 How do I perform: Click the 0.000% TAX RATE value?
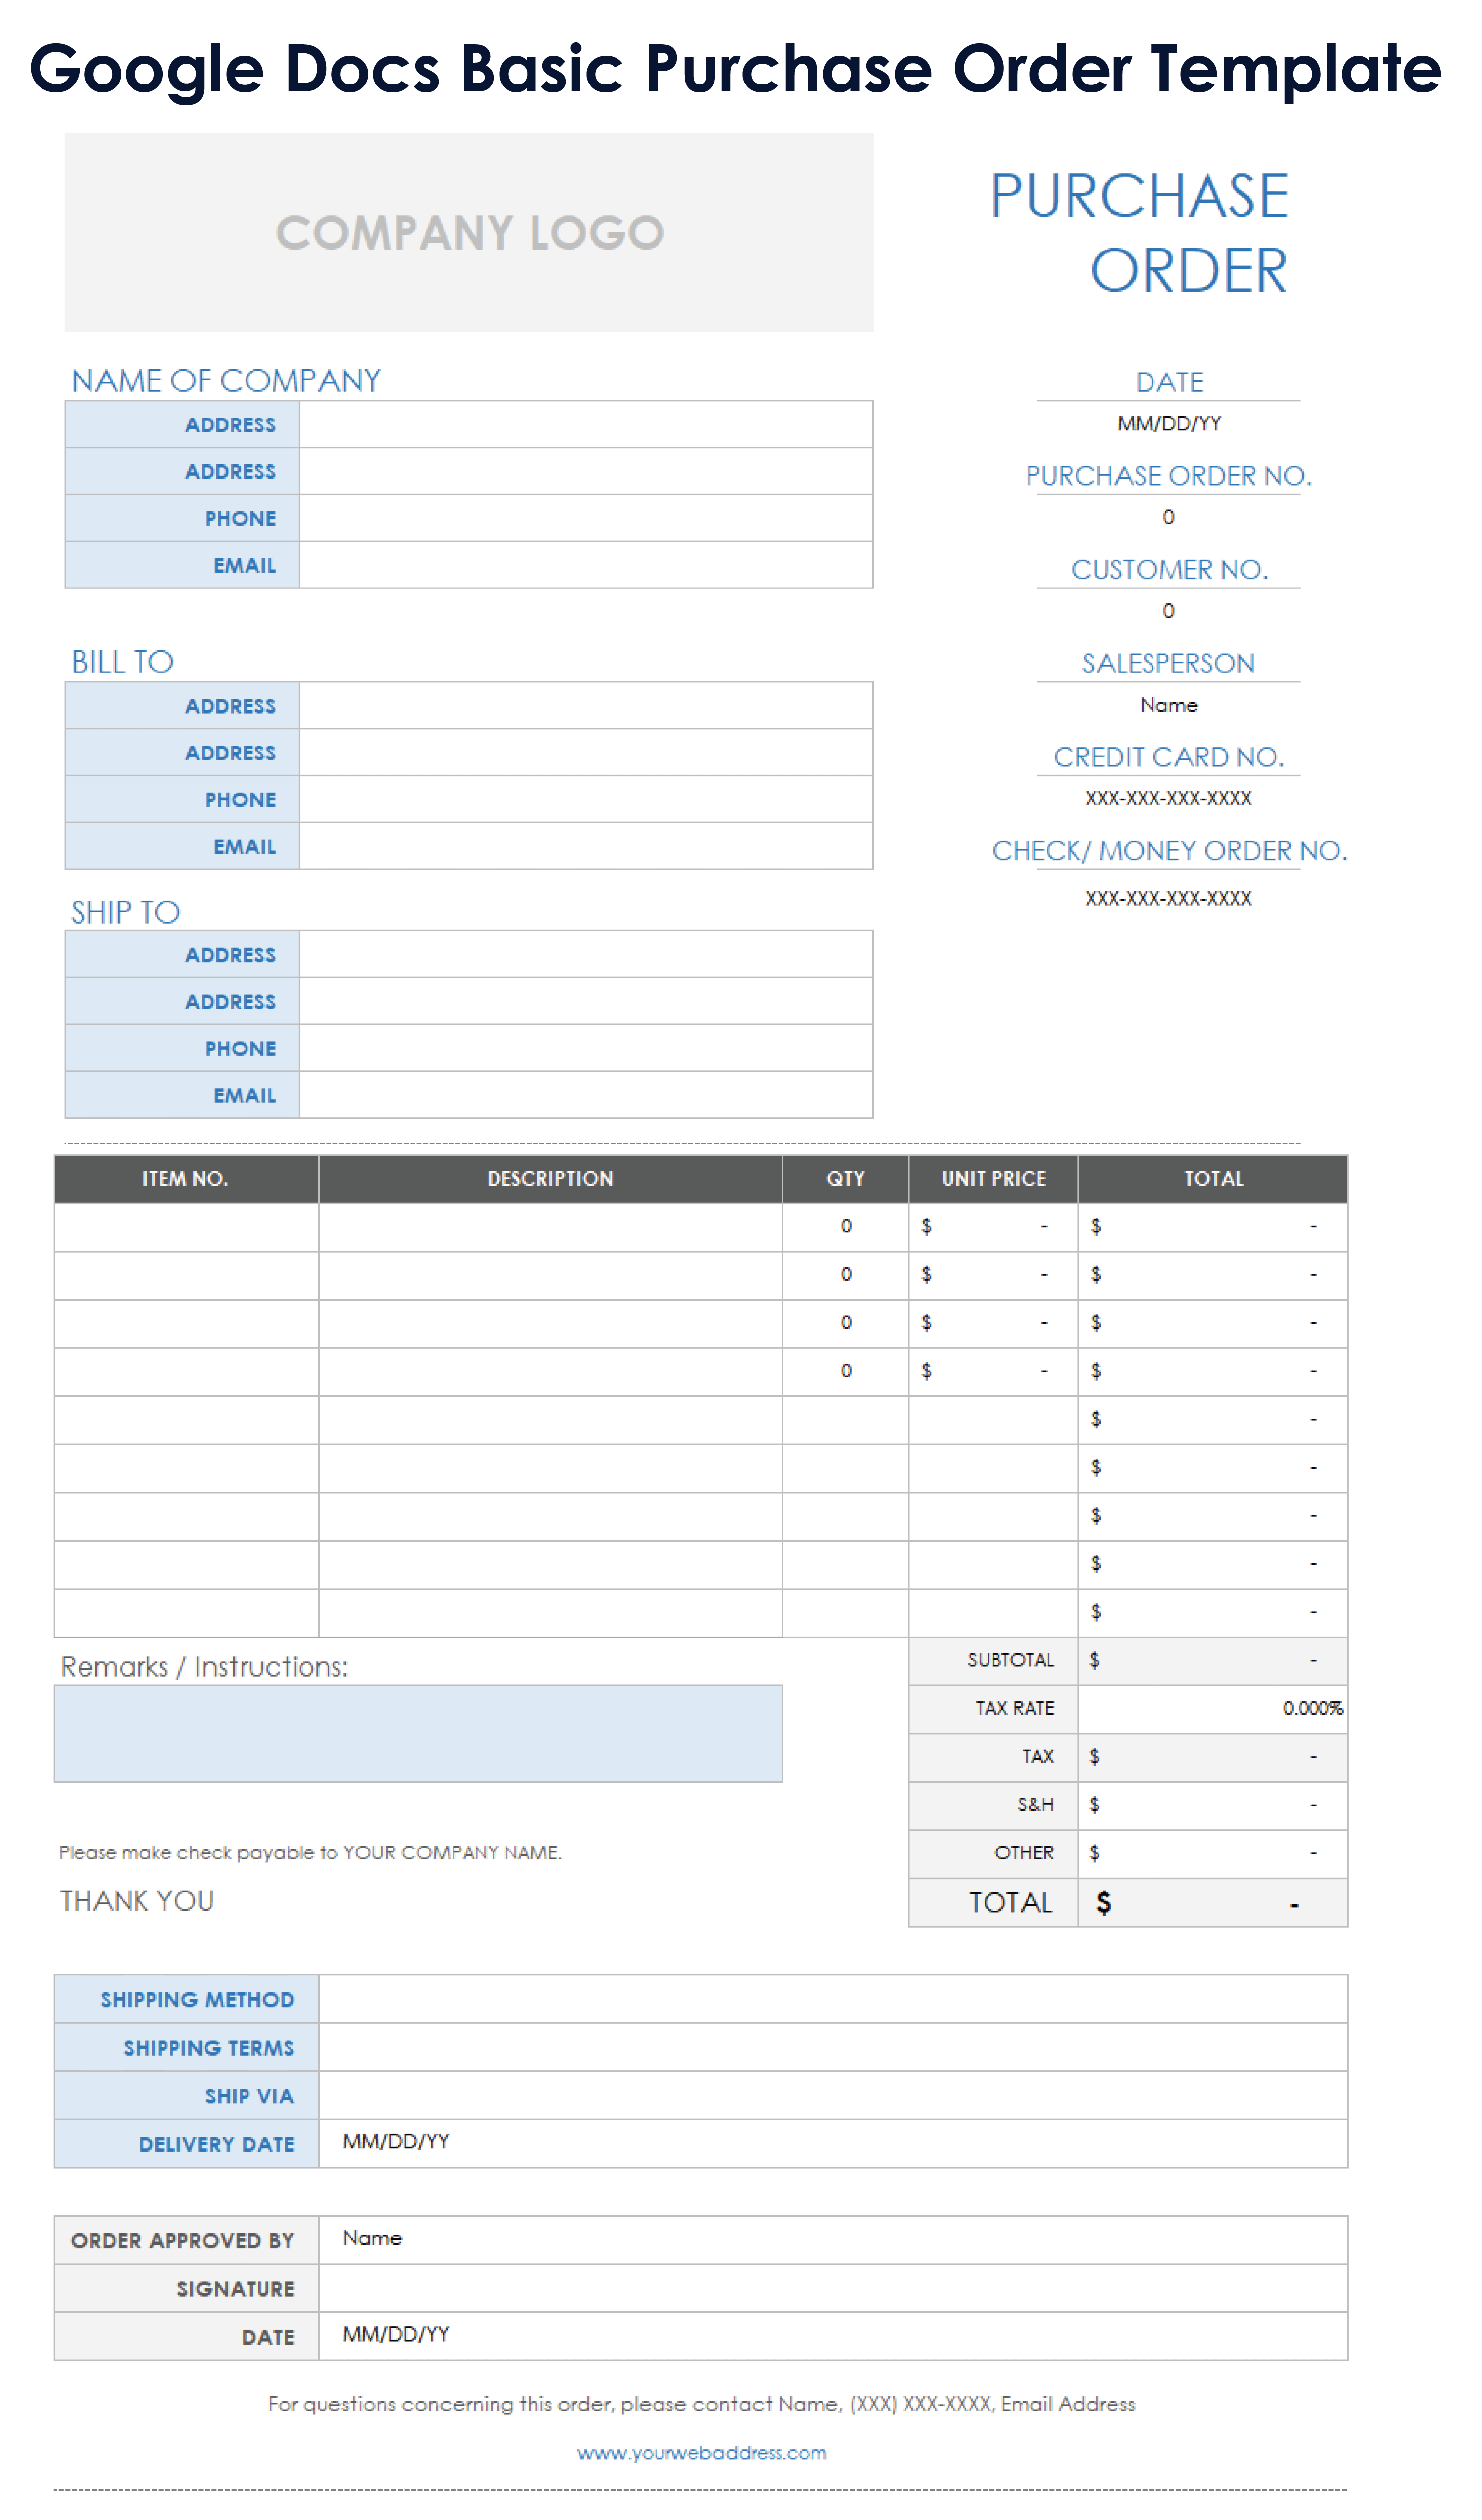click(1312, 1708)
